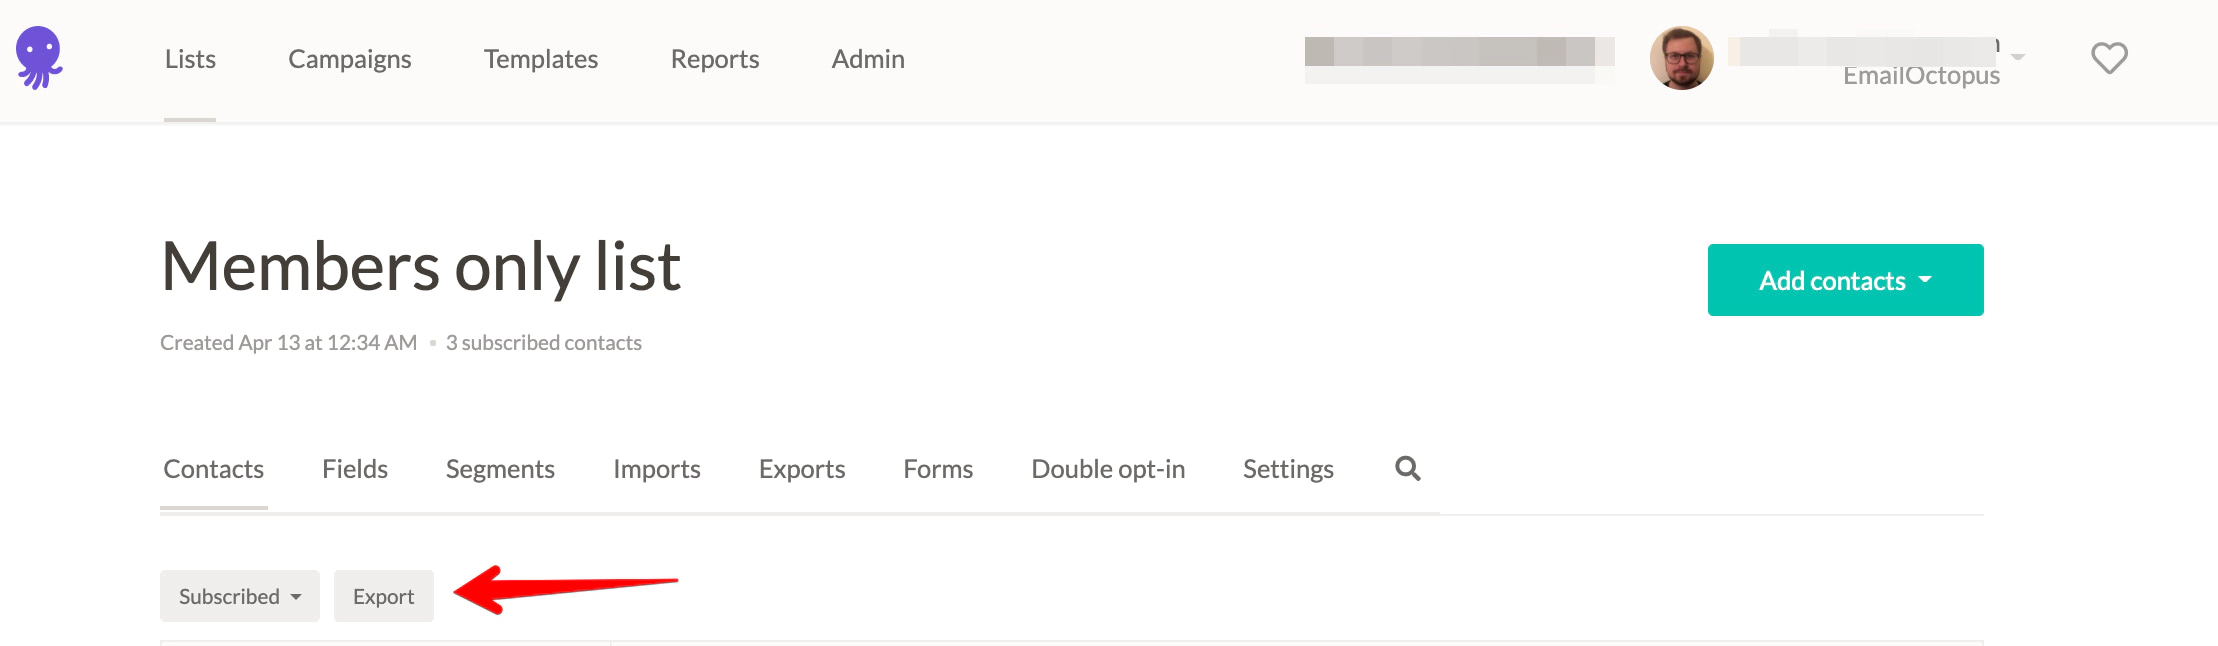The height and width of the screenshot is (646, 2218).
Task: Open contact search magnifier icon
Action: (x=1407, y=468)
